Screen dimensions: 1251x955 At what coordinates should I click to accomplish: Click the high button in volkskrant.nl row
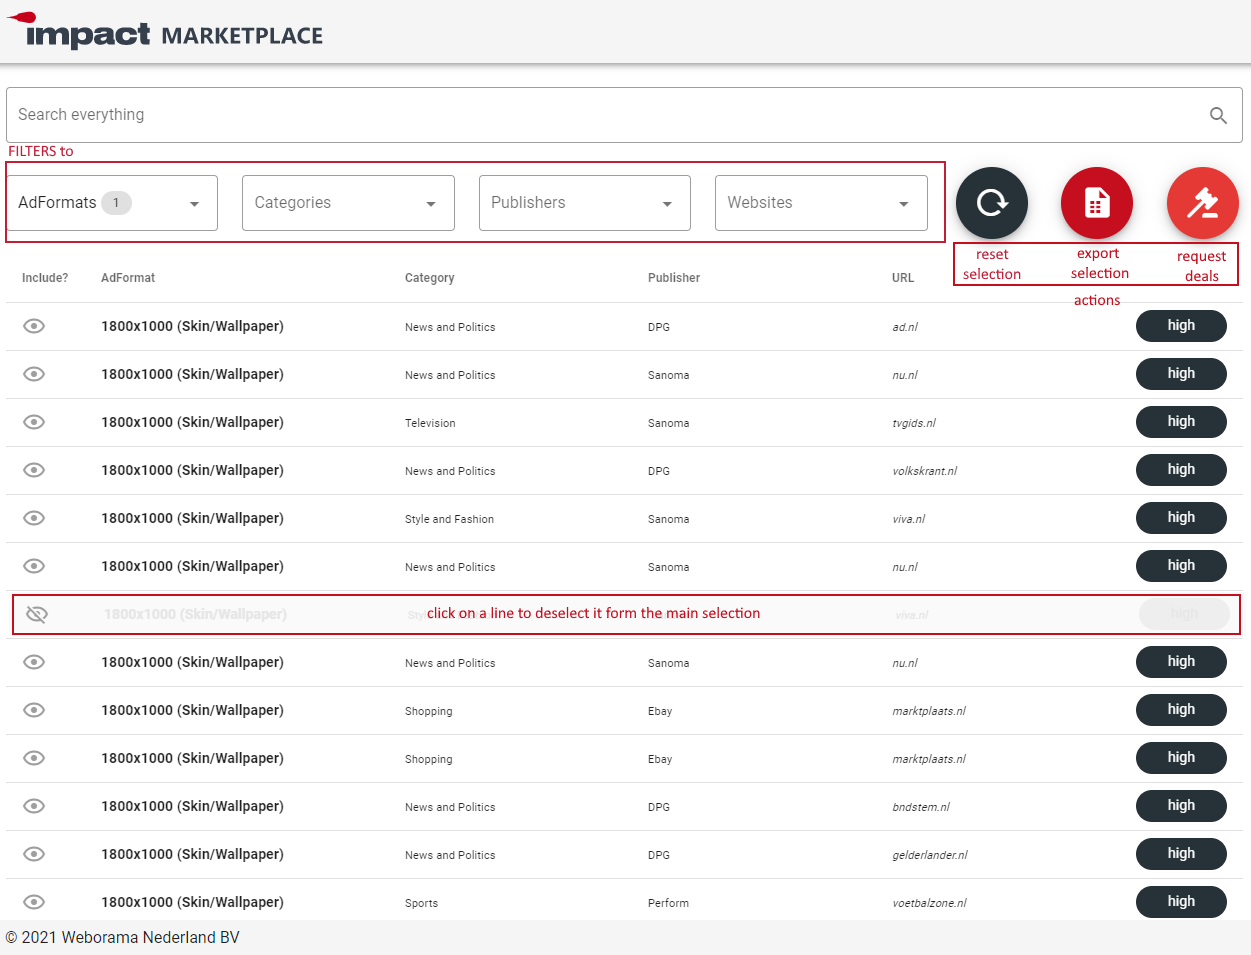[x=1181, y=470]
